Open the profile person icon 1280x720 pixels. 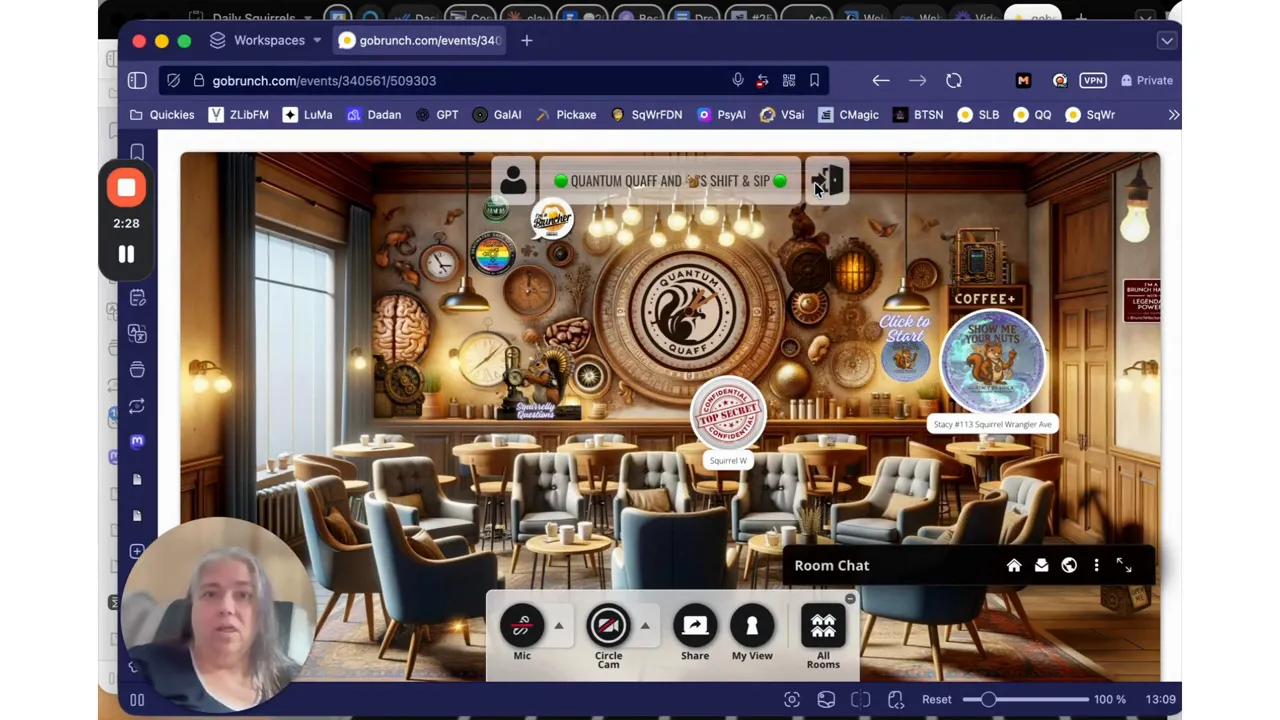click(513, 181)
